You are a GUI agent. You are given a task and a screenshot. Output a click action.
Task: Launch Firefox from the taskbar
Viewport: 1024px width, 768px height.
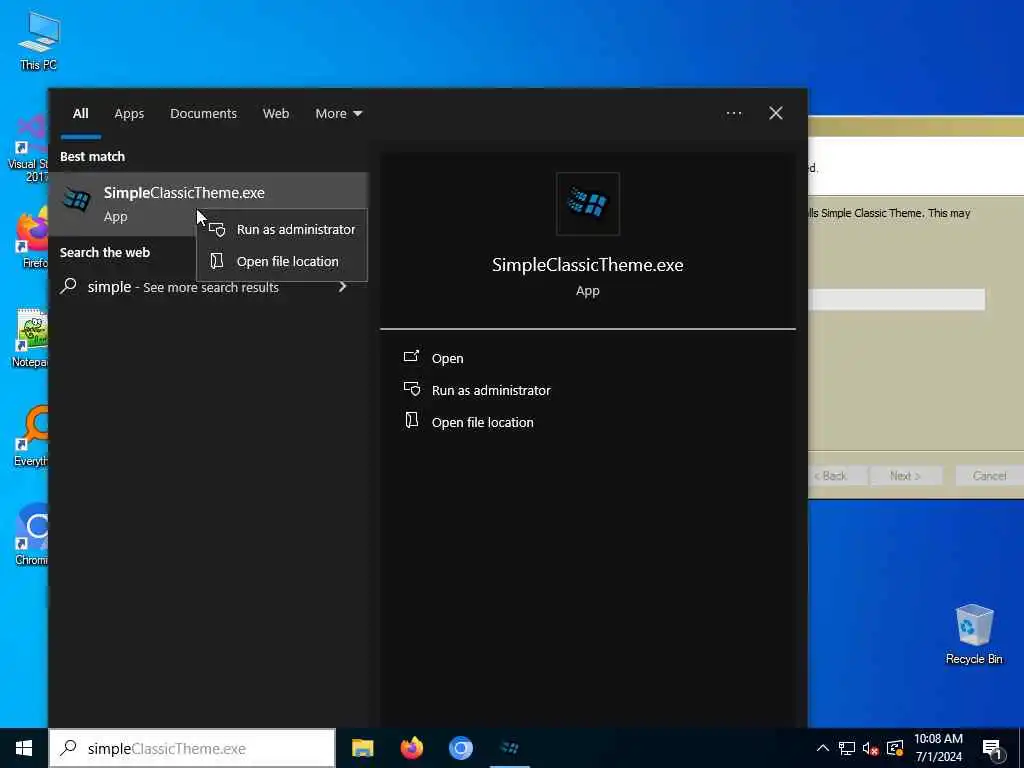pyautogui.click(x=411, y=748)
